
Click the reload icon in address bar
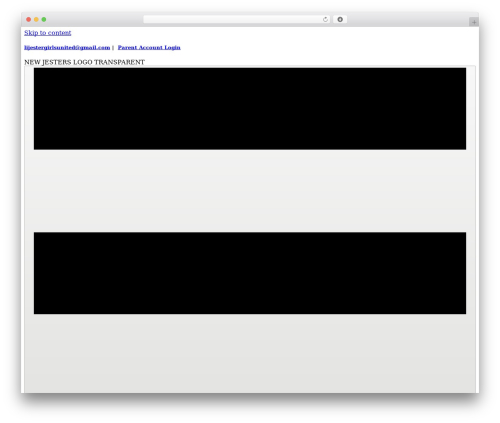click(325, 20)
